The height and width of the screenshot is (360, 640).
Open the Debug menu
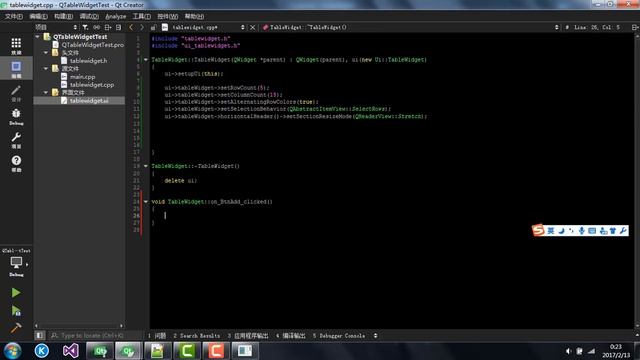pyautogui.click(x=89, y=16)
